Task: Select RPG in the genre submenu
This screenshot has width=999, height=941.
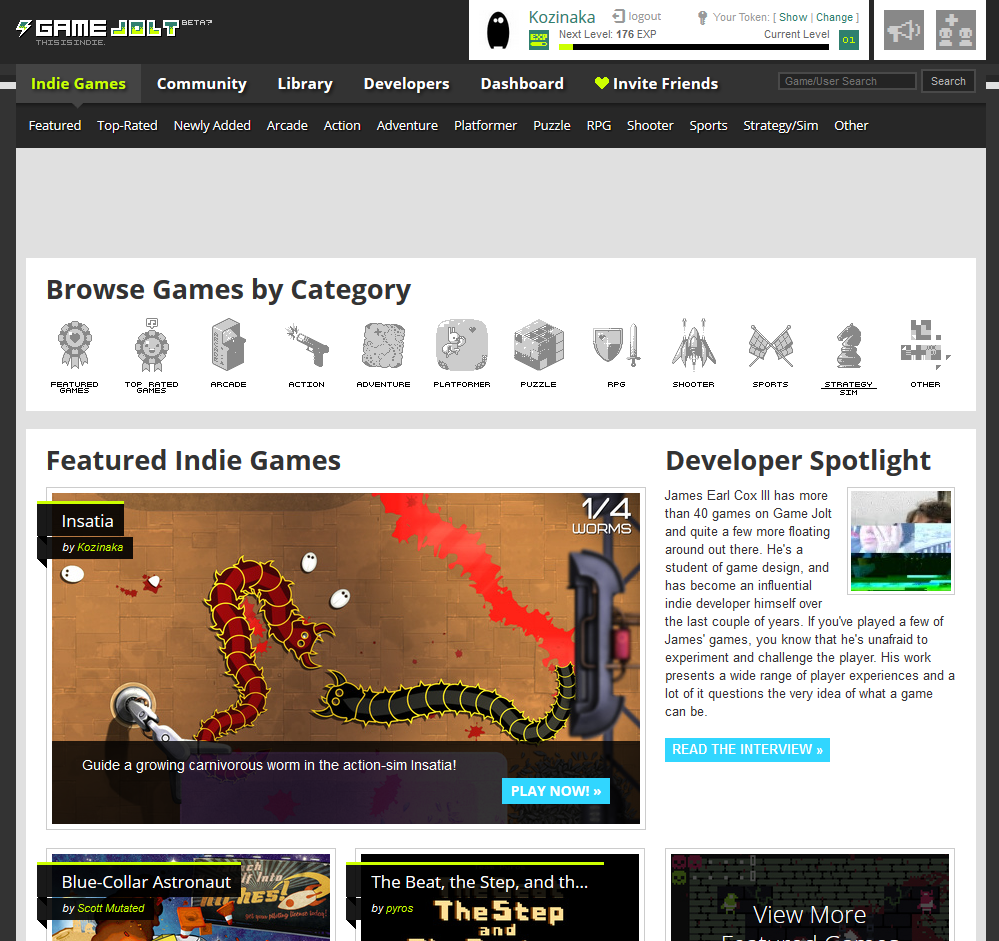Action: pos(599,126)
